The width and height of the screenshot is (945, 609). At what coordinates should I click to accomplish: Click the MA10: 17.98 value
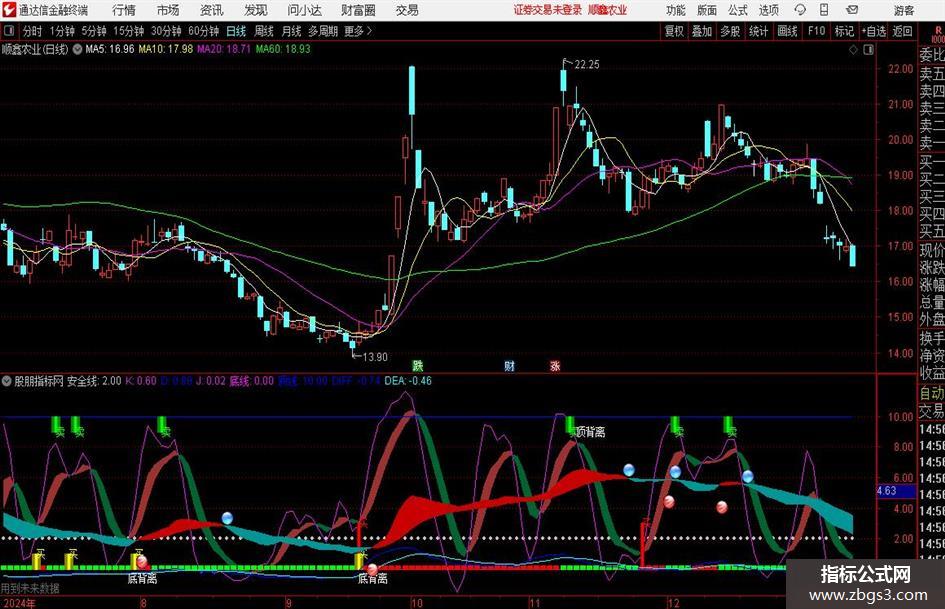pos(166,49)
